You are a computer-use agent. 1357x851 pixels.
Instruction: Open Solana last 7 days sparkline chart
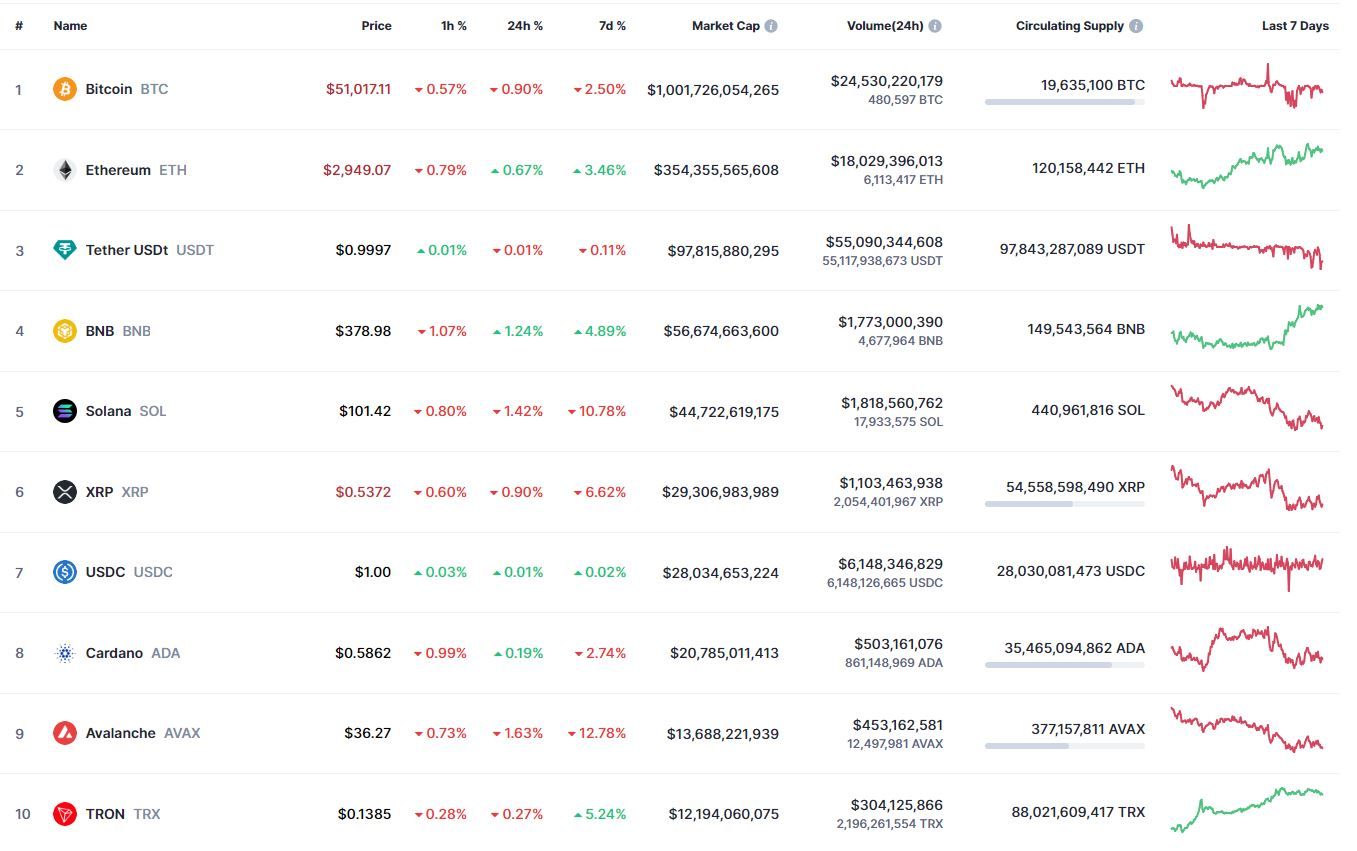pyautogui.click(x=1247, y=408)
